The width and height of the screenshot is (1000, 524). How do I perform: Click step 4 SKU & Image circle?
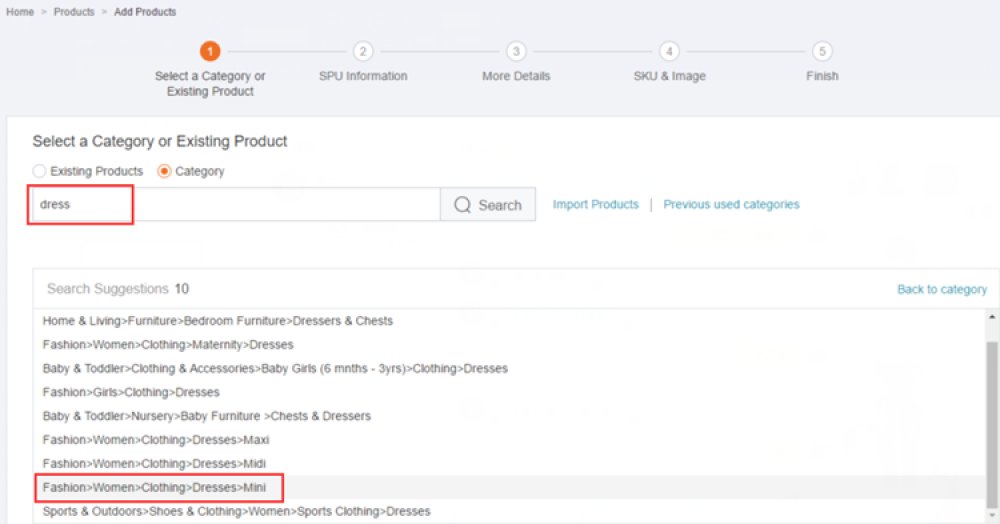tap(669, 51)
